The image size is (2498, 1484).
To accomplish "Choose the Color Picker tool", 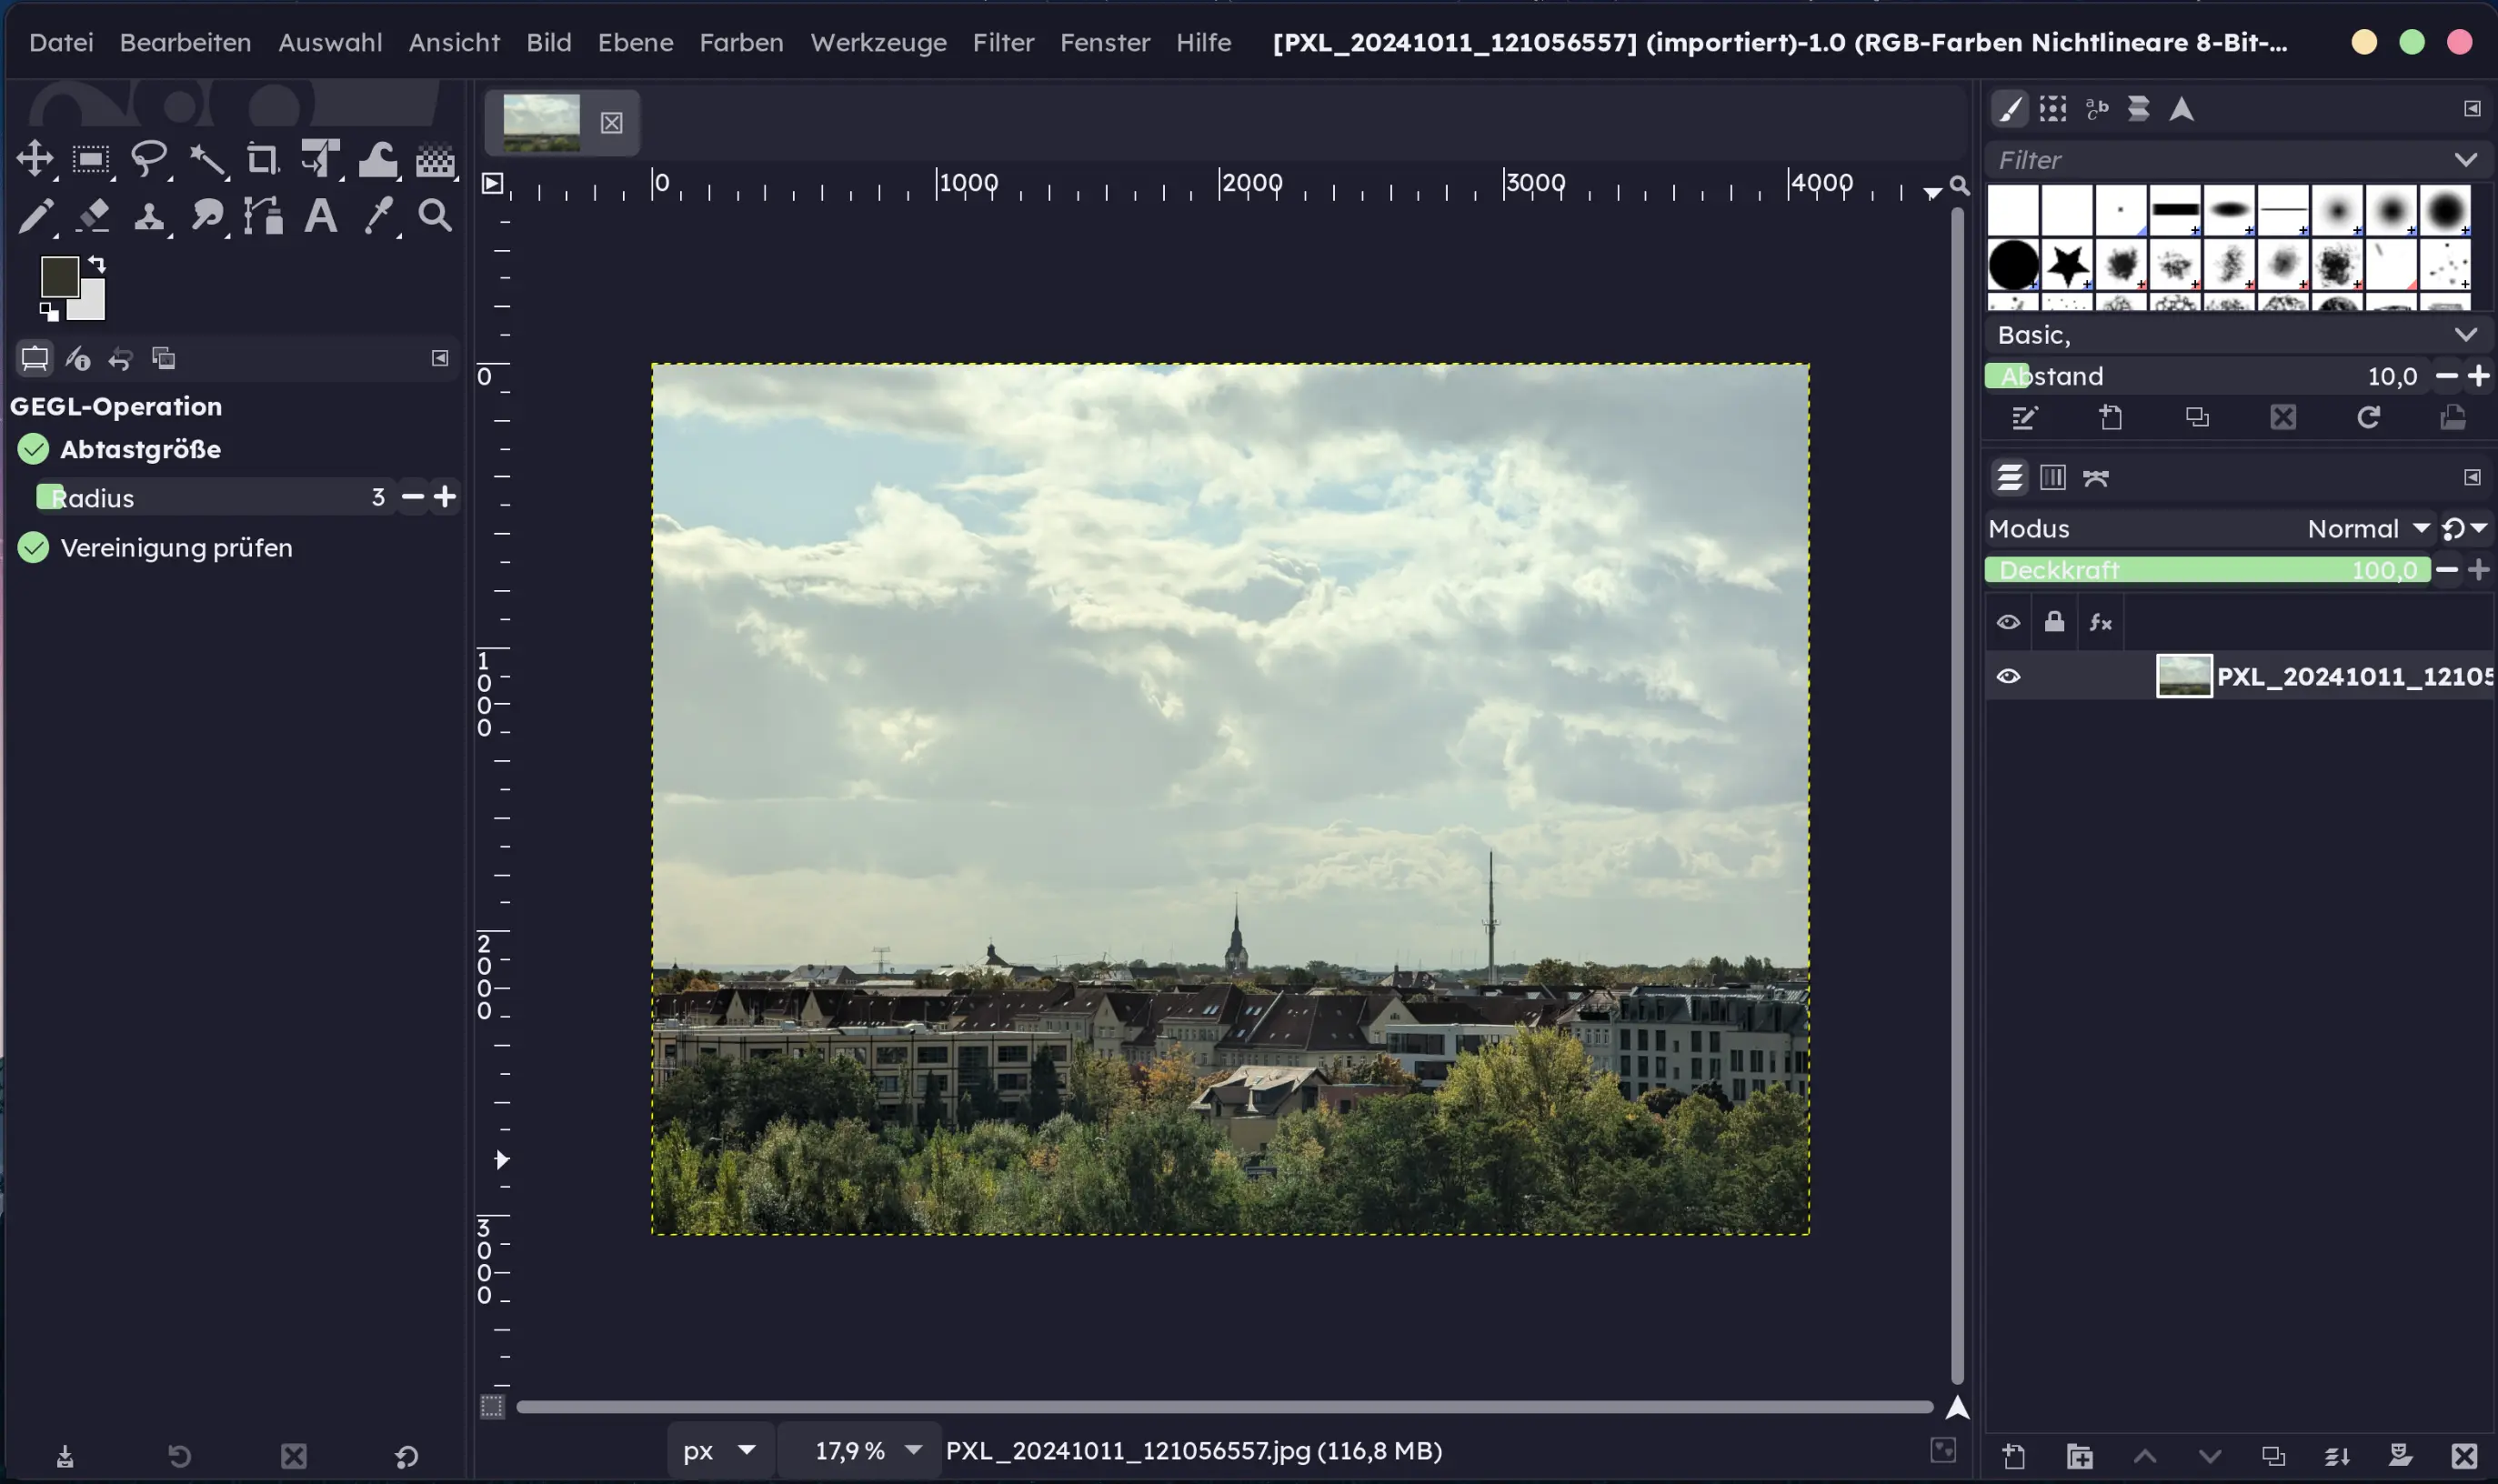I will [378, 216].
